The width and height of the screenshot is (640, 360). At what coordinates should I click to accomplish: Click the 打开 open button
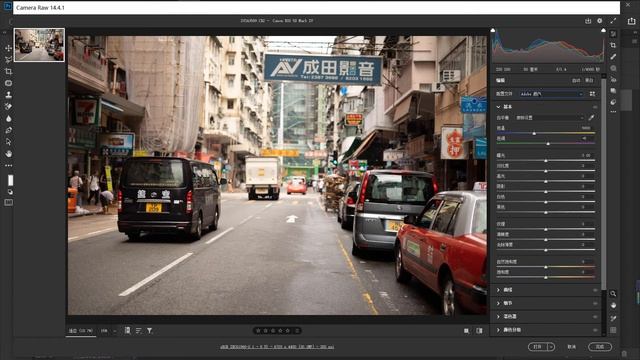538,347
